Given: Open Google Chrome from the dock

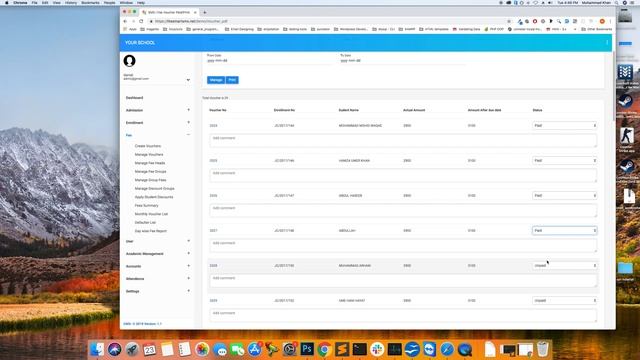Looking at the screenshot, I should click(x=324, y=349).
